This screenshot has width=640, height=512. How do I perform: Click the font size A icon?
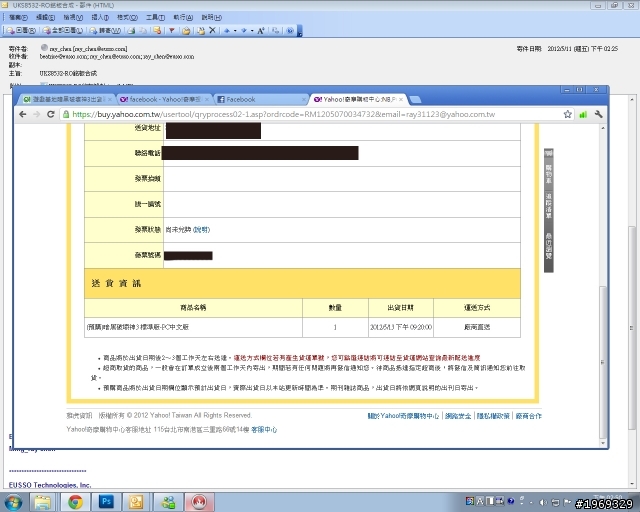[x=261, y=31]
